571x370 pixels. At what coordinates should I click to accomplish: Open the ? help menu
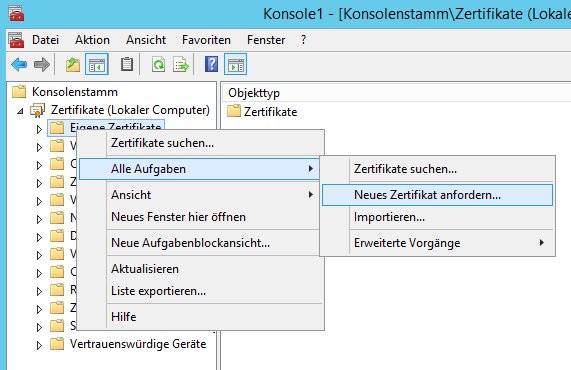tap(303, 40)
